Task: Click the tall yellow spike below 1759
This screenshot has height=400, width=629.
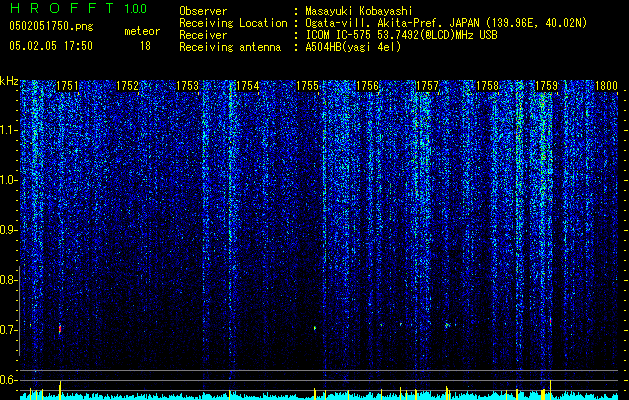Action: (x=550, y=390)
